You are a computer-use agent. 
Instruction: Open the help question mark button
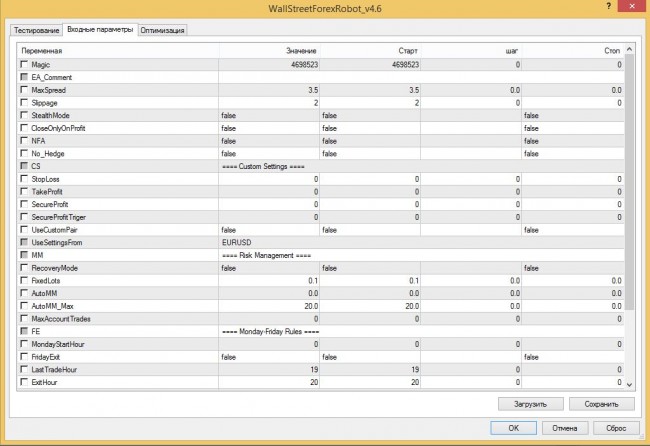[609, 6]
